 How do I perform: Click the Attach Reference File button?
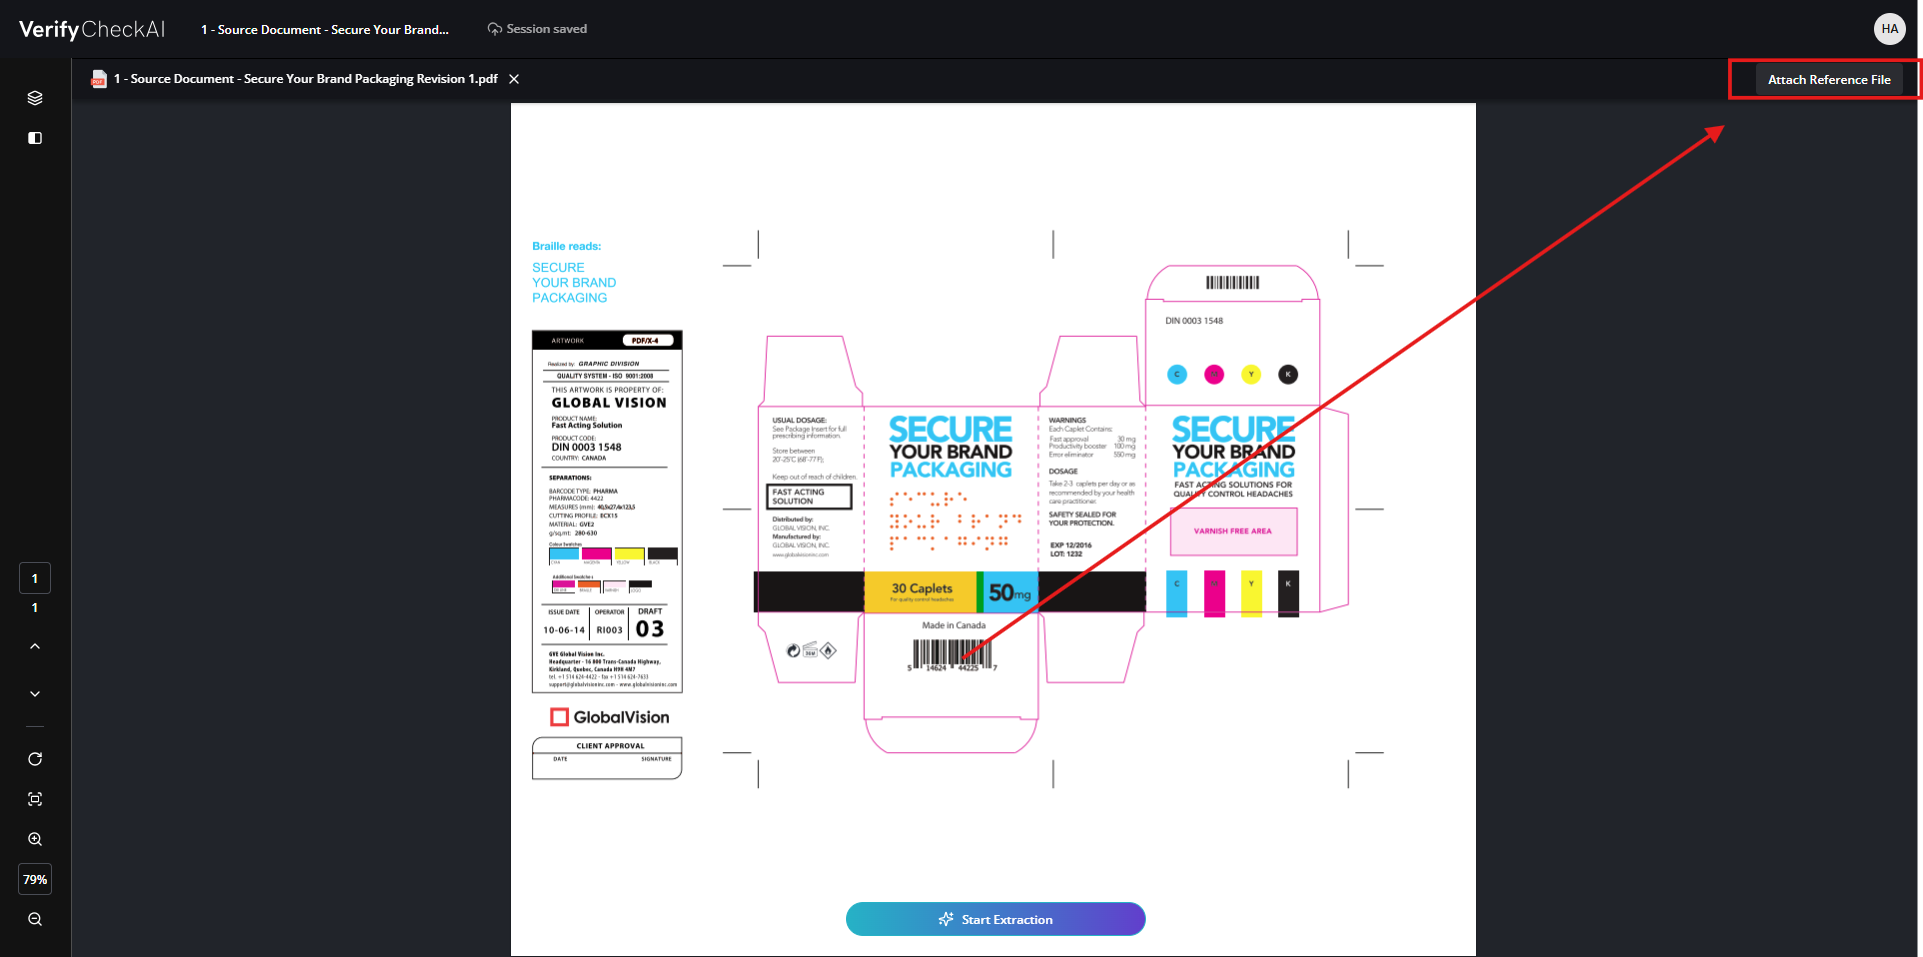coord(1829,79)
